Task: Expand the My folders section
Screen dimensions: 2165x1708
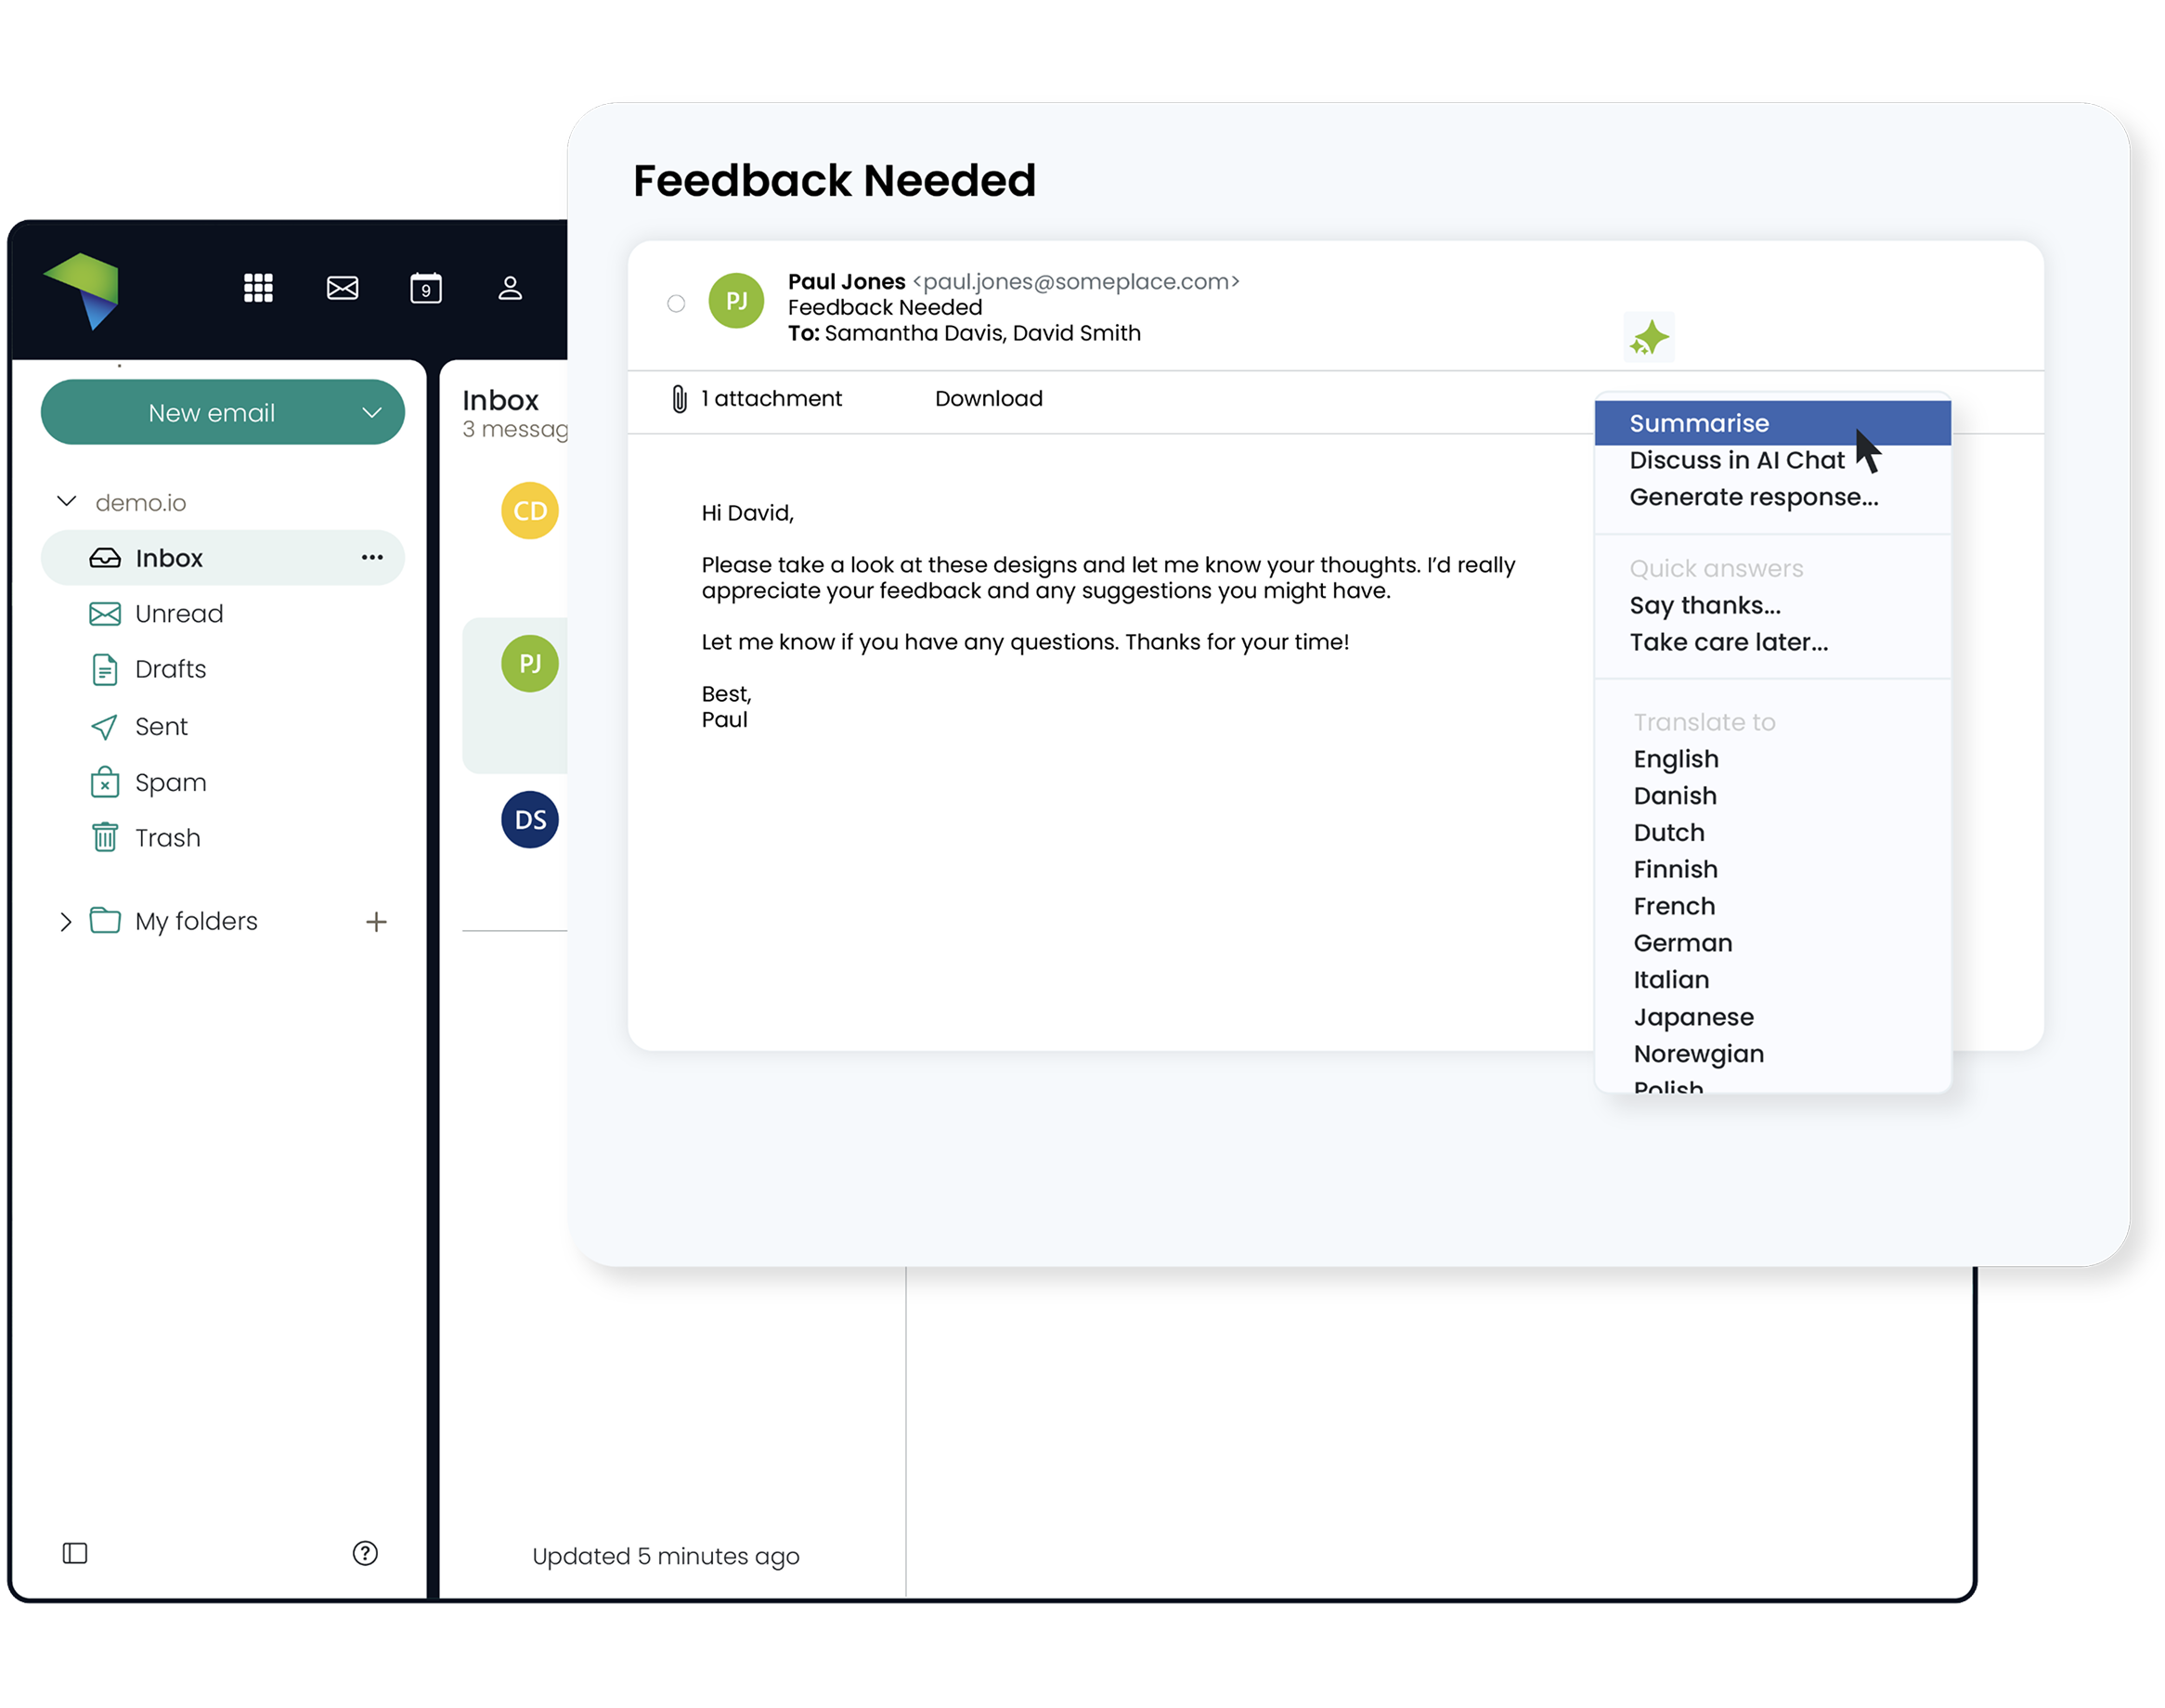Action: click(66, 921)
